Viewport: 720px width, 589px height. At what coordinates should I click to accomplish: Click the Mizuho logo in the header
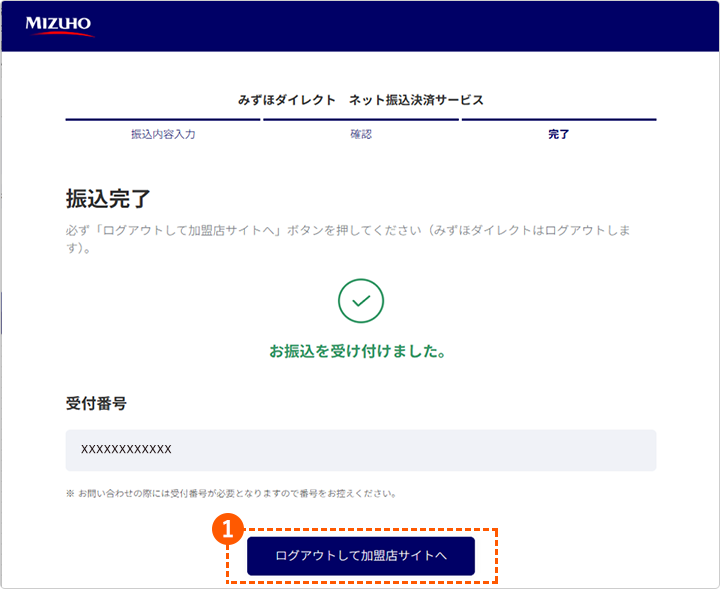60,26
